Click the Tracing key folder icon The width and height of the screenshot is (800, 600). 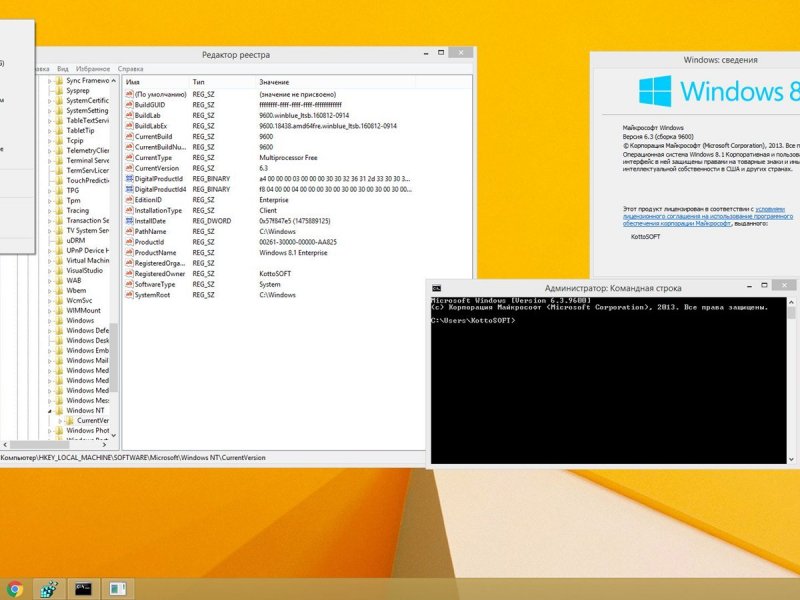(59, 210)
